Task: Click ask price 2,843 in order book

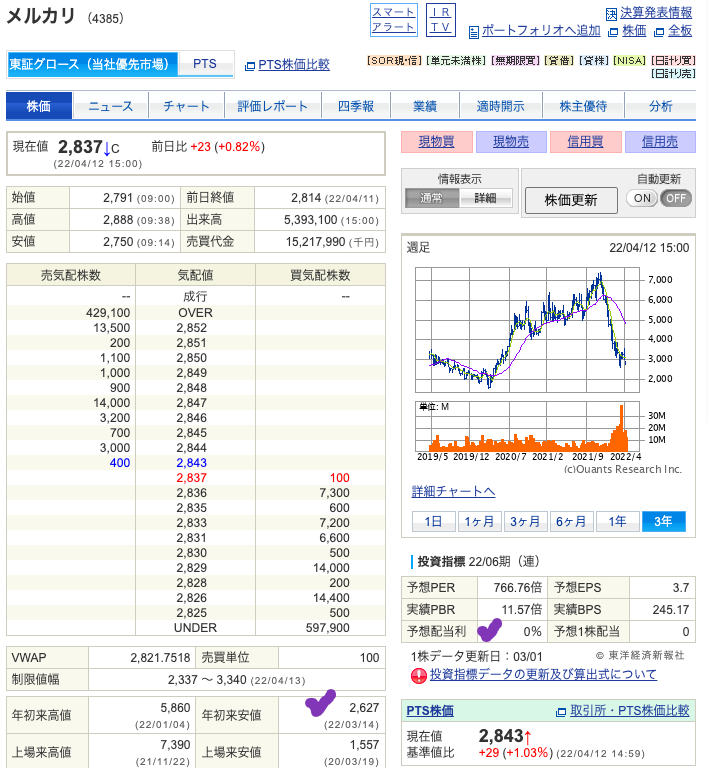Action: [191, 463]
